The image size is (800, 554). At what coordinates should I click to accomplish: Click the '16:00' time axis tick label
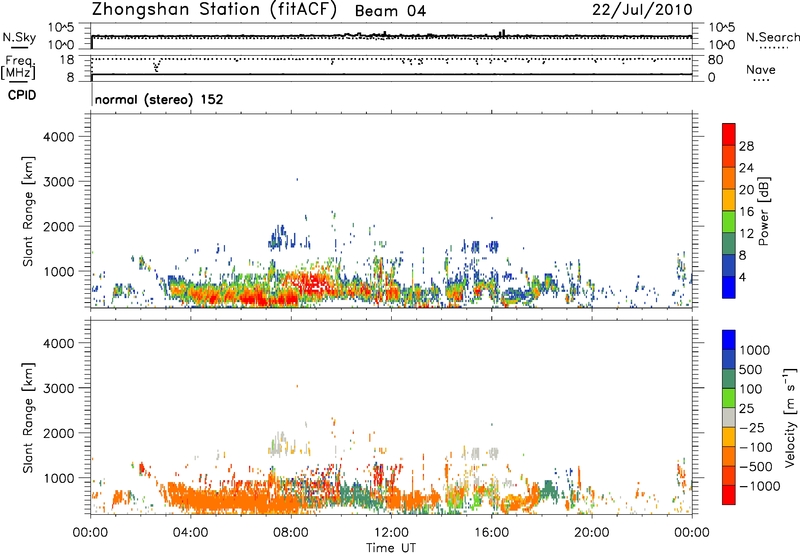(491, 533)
